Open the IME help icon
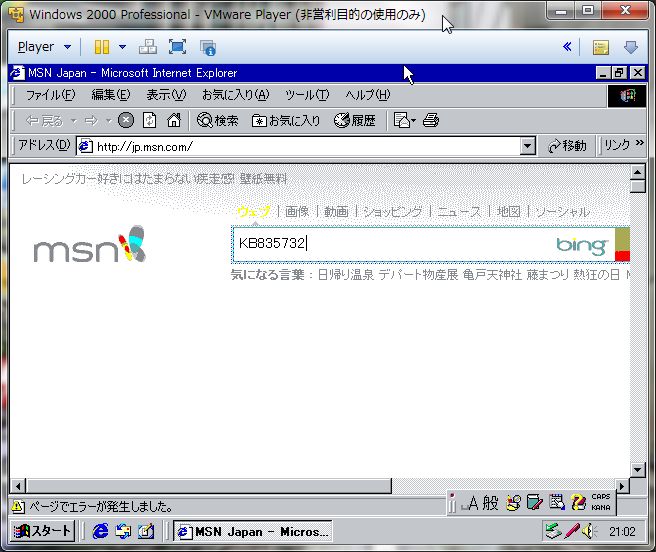 click(579, 502)
